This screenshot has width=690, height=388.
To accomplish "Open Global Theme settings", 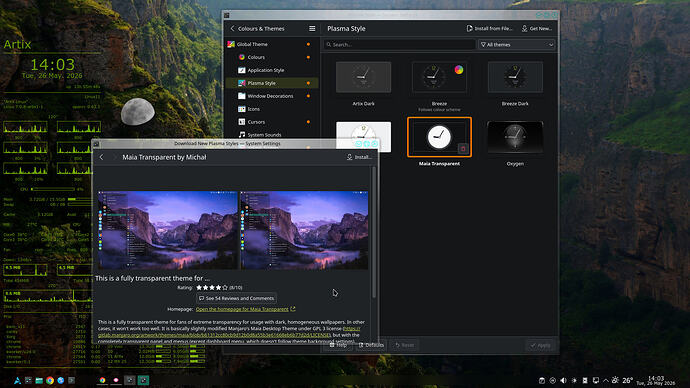I will (x=272, y=44).
